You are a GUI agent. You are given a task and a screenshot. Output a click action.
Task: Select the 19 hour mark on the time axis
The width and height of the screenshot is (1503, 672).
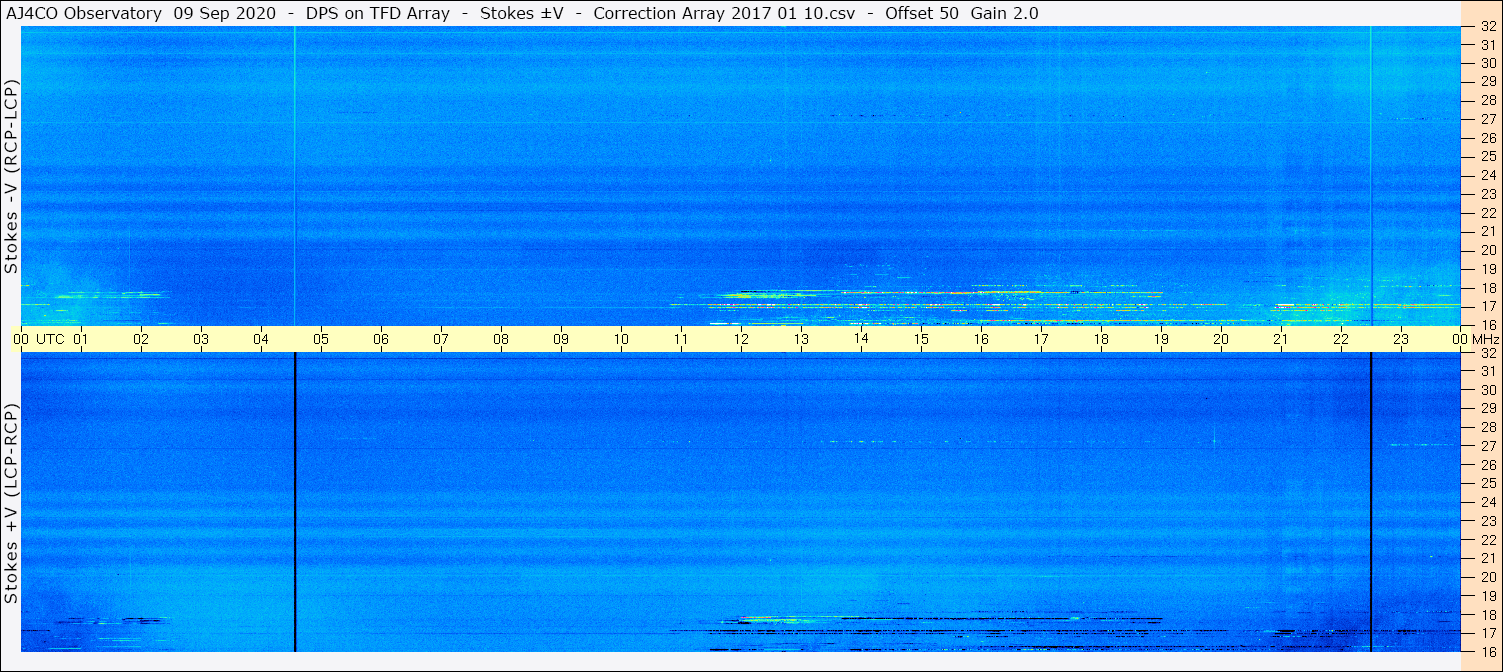coord(1161,339)
